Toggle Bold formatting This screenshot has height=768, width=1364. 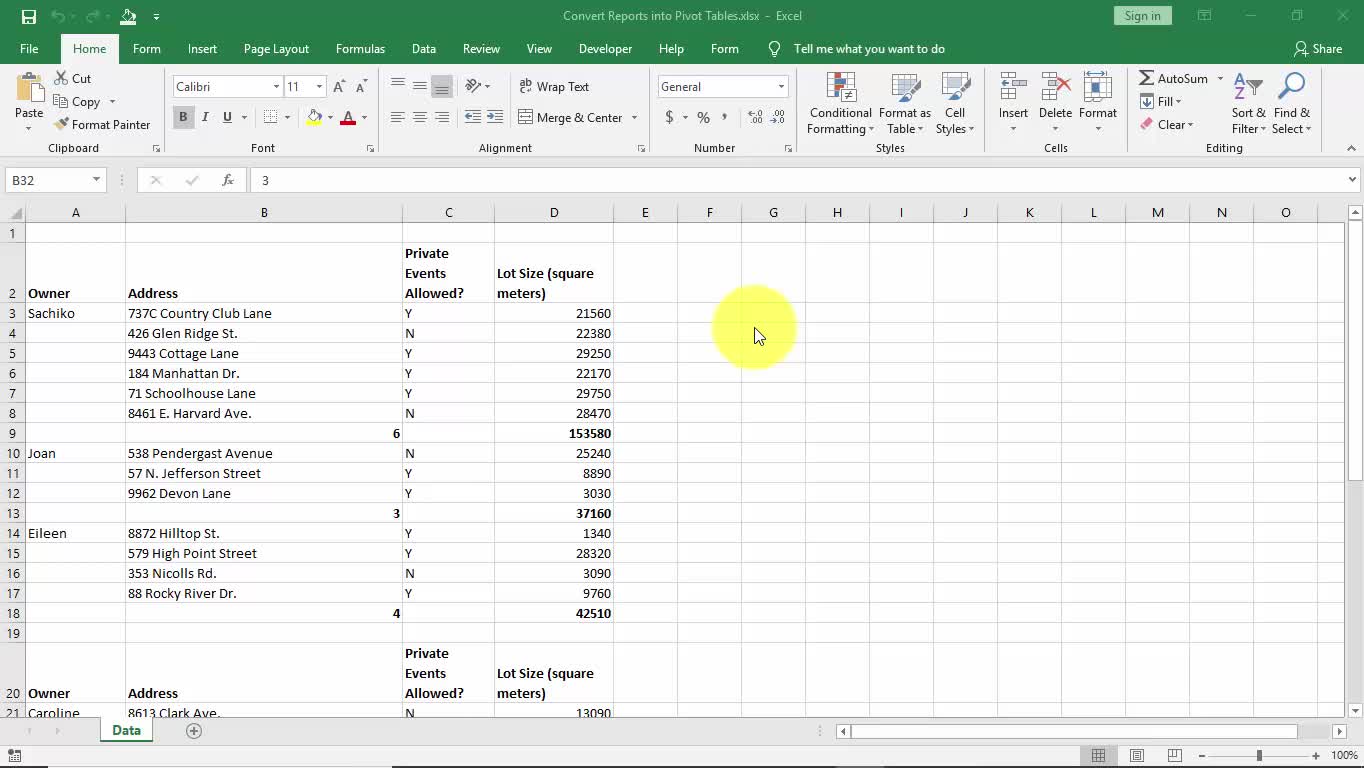coord(183,117)
